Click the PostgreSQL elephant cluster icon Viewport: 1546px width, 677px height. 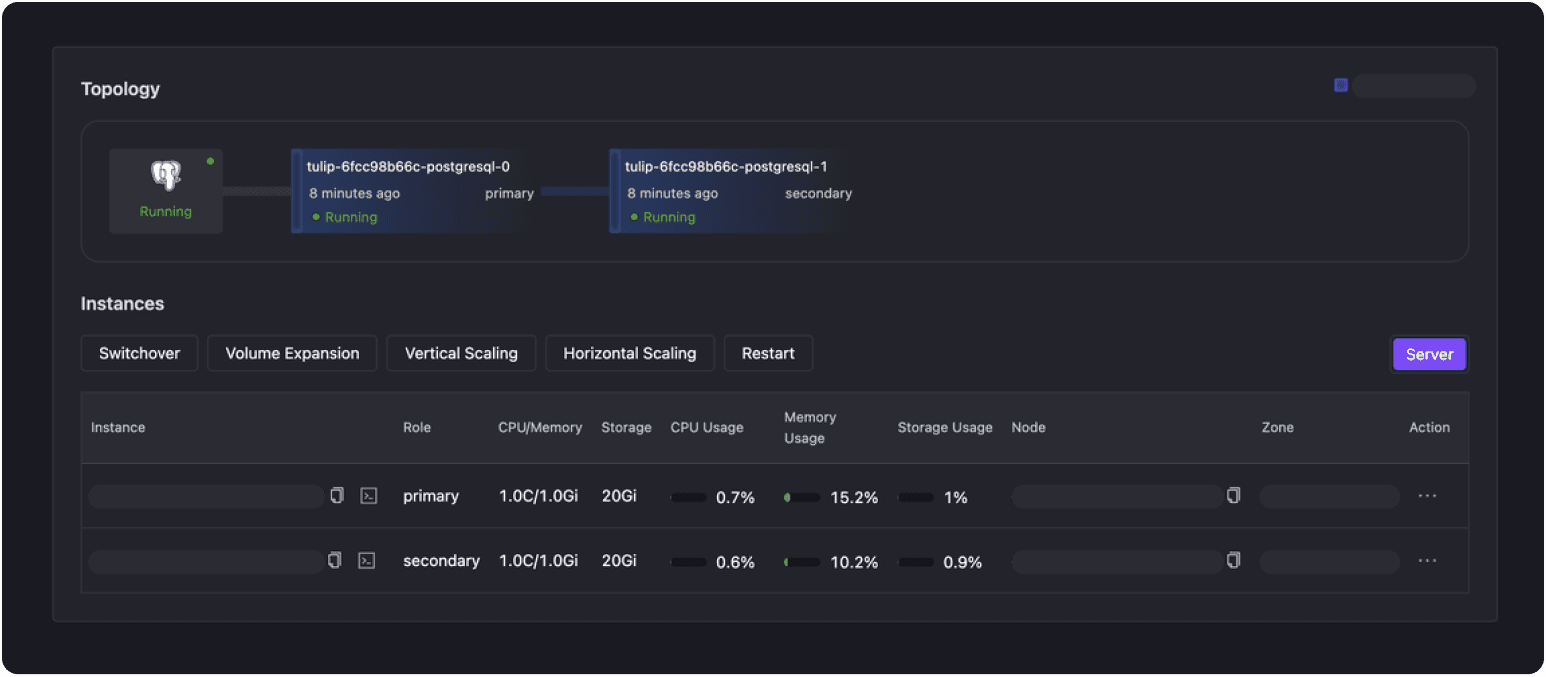pyautogui.click(x=166, y=177)
